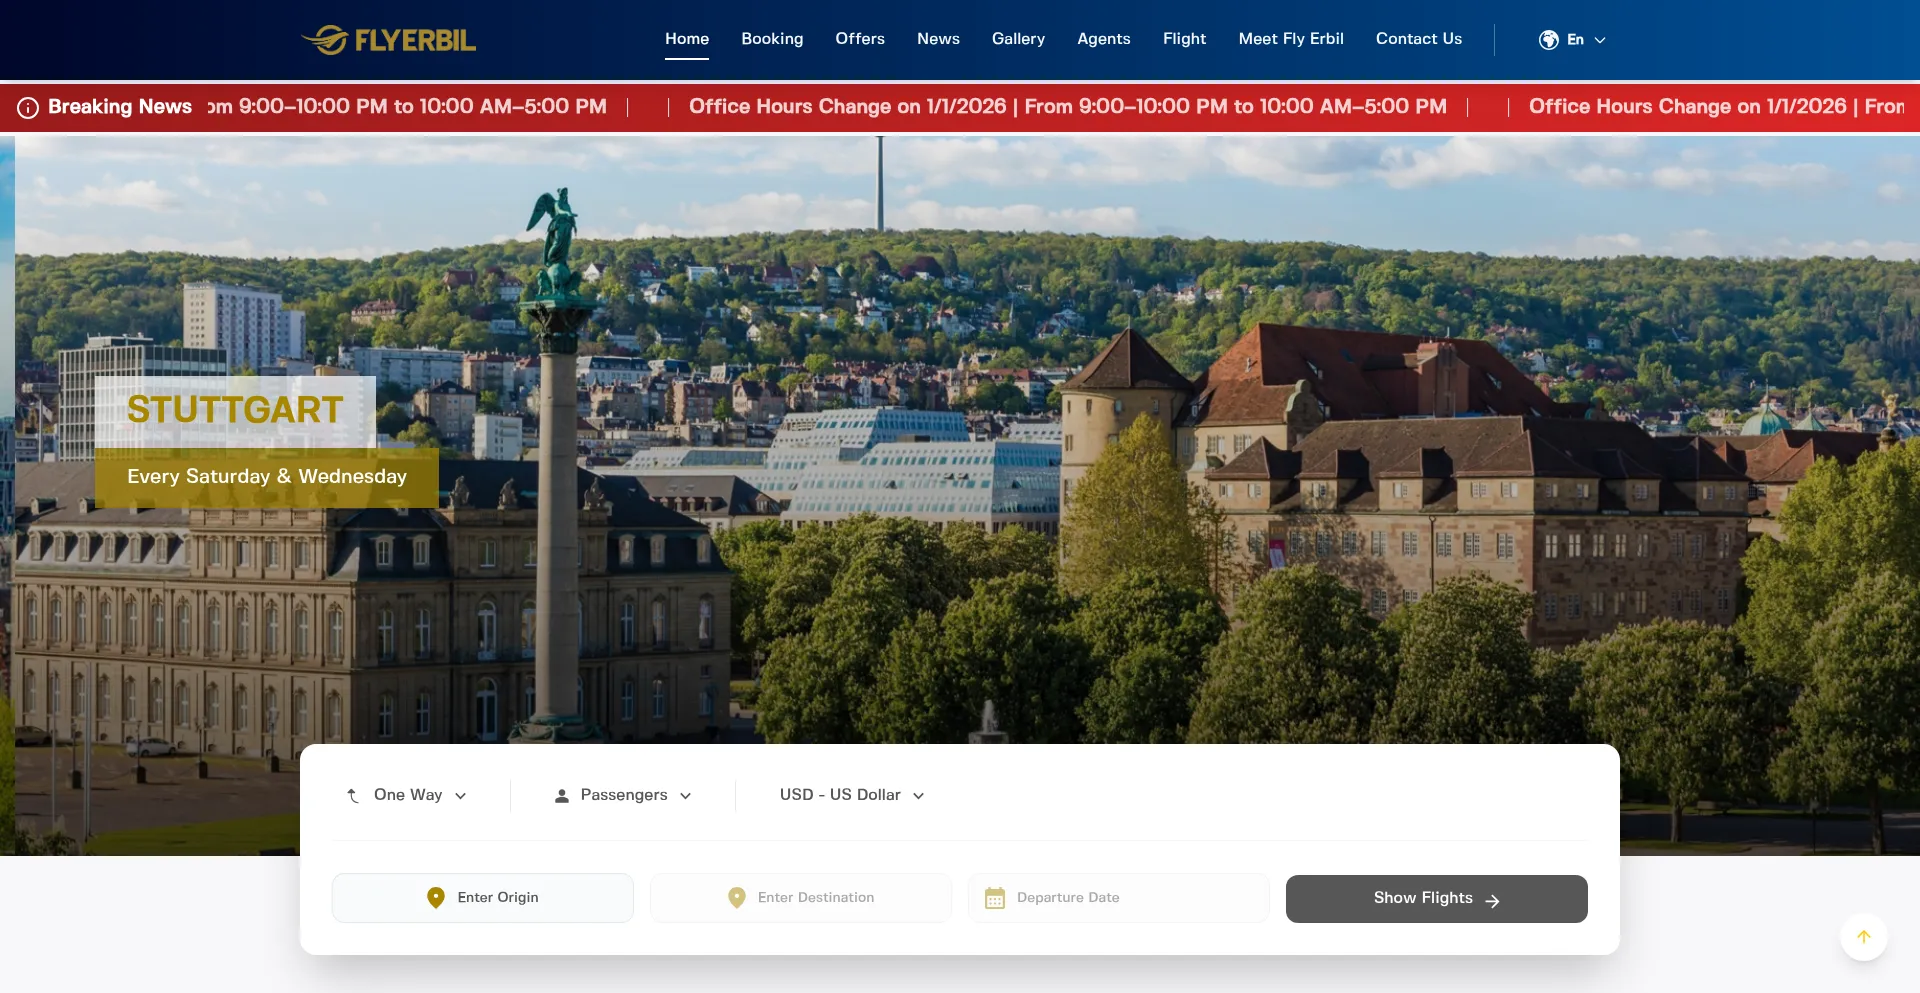
Task: Expand the En language chevron
Action: pyautogui.click(x=1600, y=40)
